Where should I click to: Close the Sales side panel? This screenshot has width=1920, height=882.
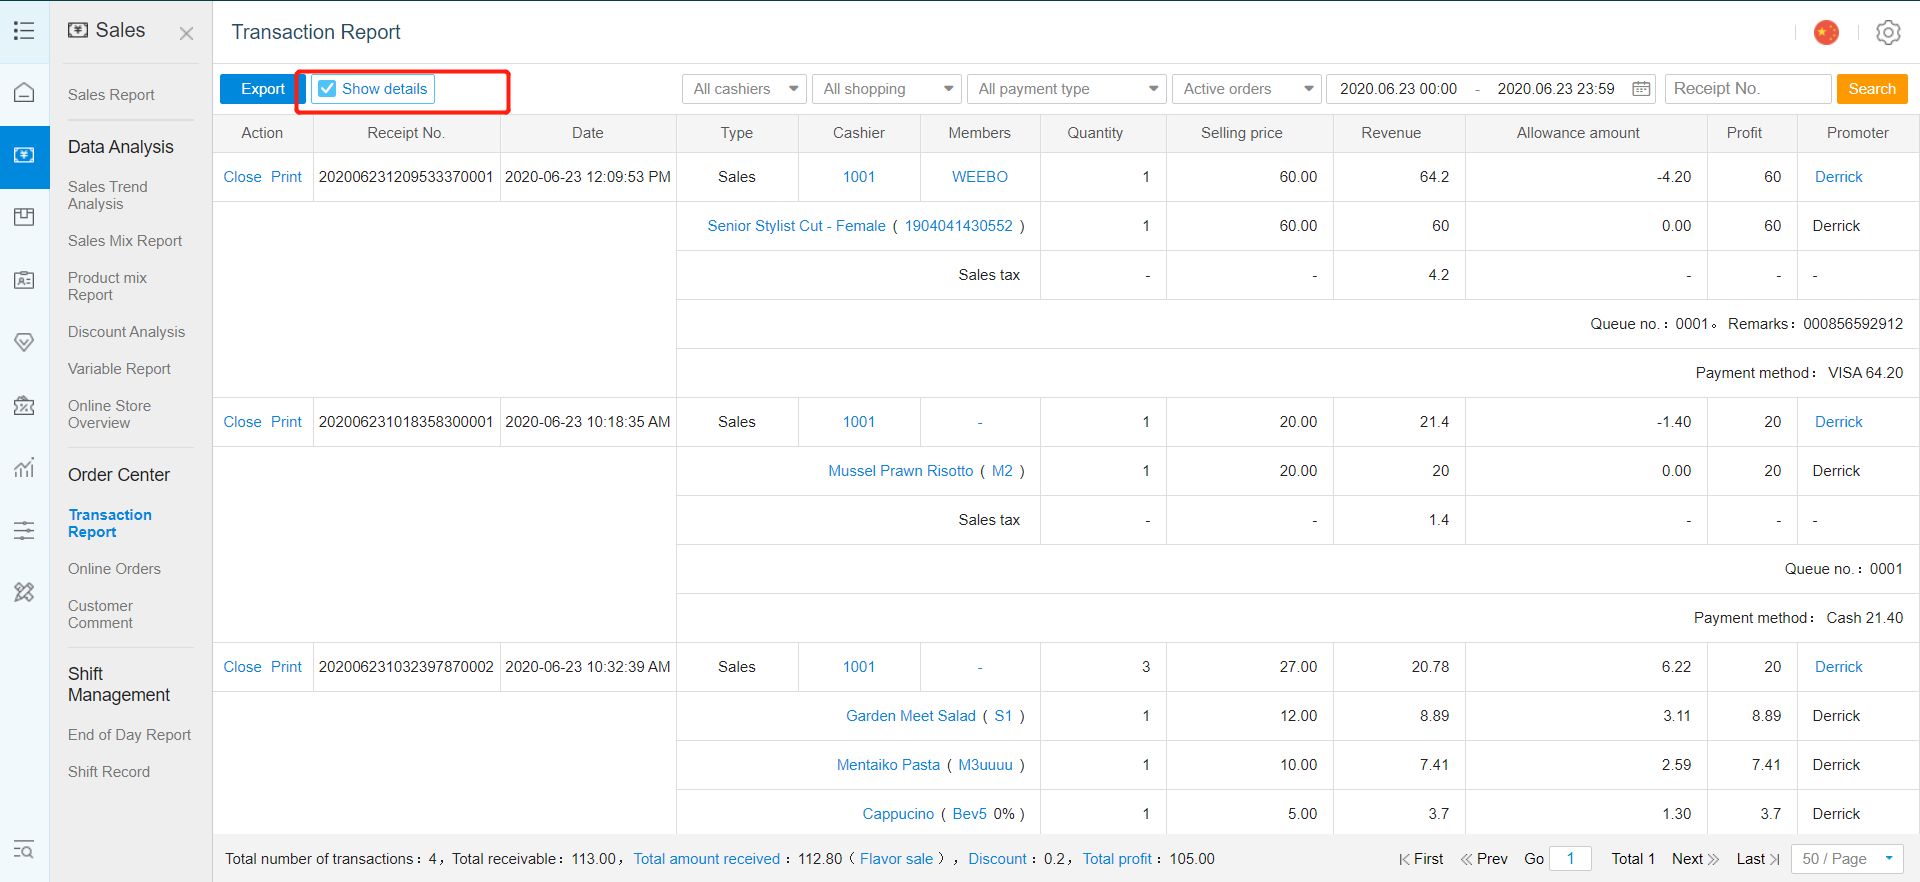(x=186, y=33)
